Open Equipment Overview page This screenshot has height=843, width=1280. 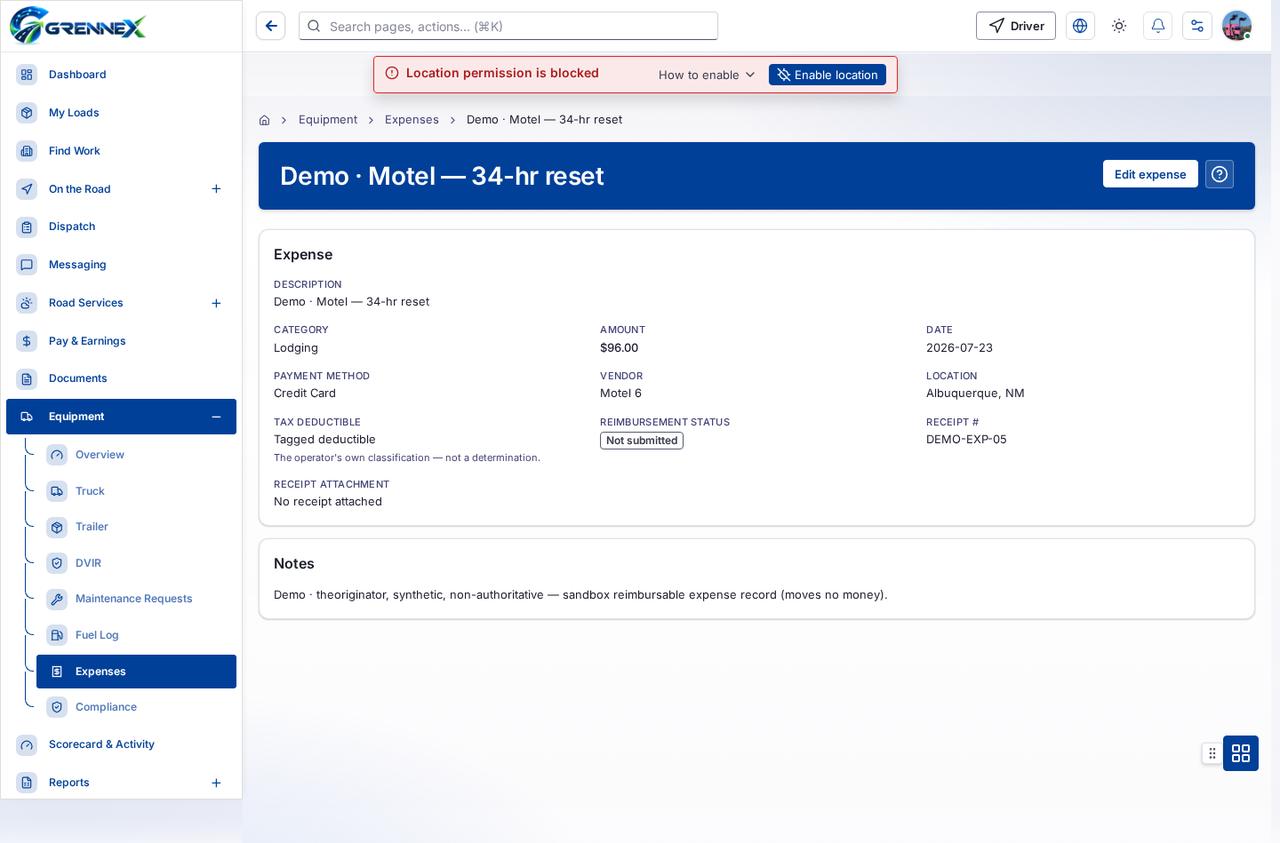[136, 455]
